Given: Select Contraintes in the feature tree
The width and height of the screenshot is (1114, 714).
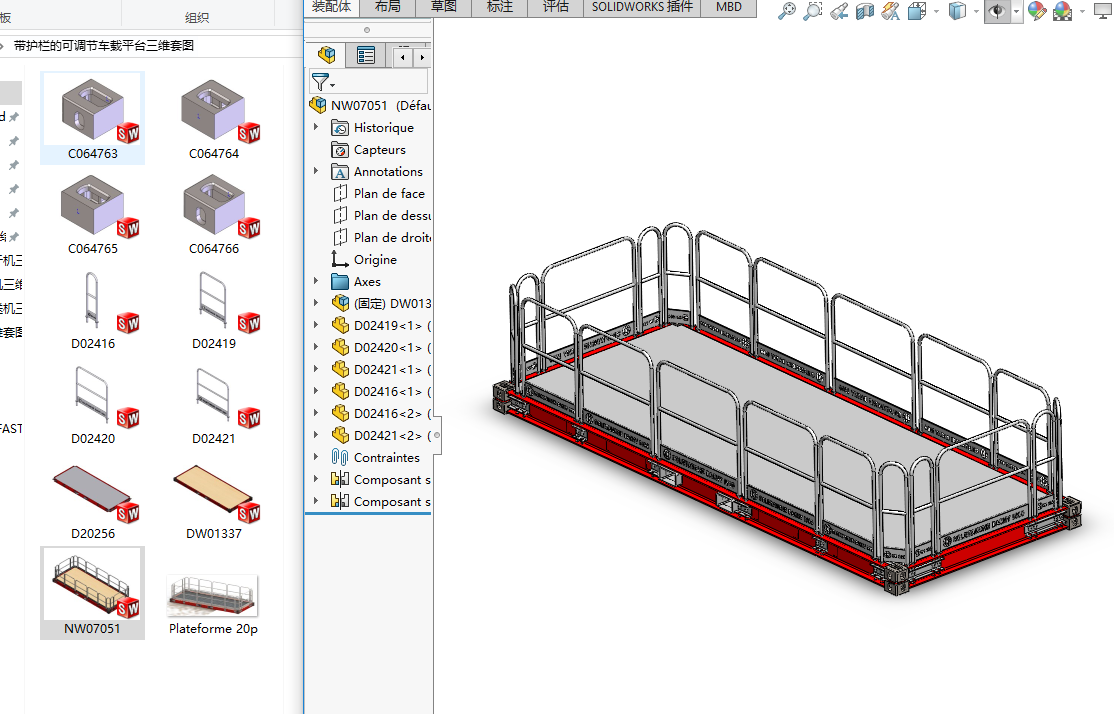Looking at the screenshot, I should tap(386, 458).
